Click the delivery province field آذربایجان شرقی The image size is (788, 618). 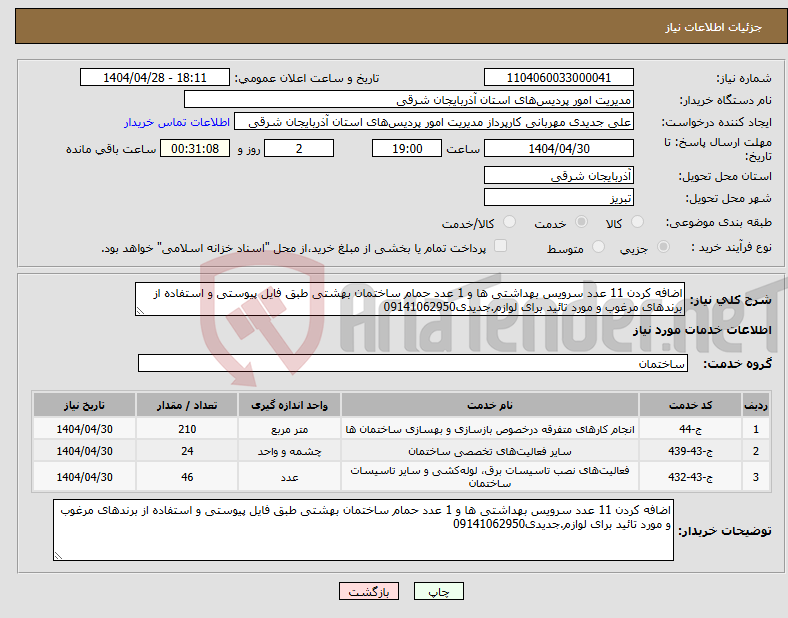click(x=558, y=175)
